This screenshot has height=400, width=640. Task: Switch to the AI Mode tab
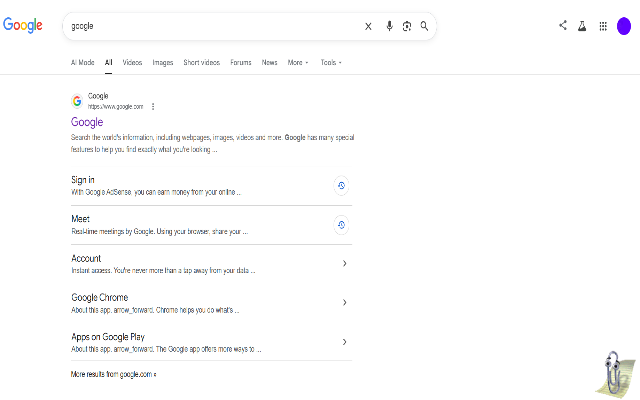click(82, 62)
